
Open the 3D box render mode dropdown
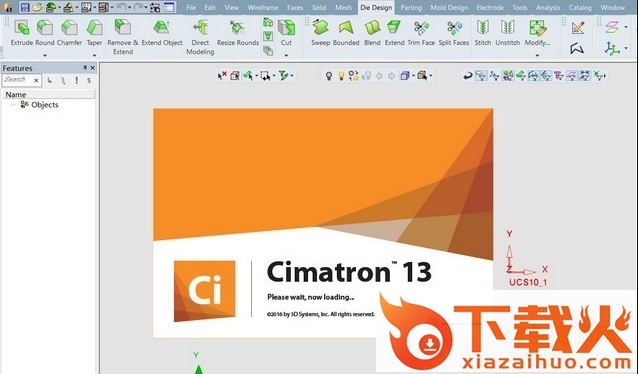pyautogui.click(x=413, y=76)
